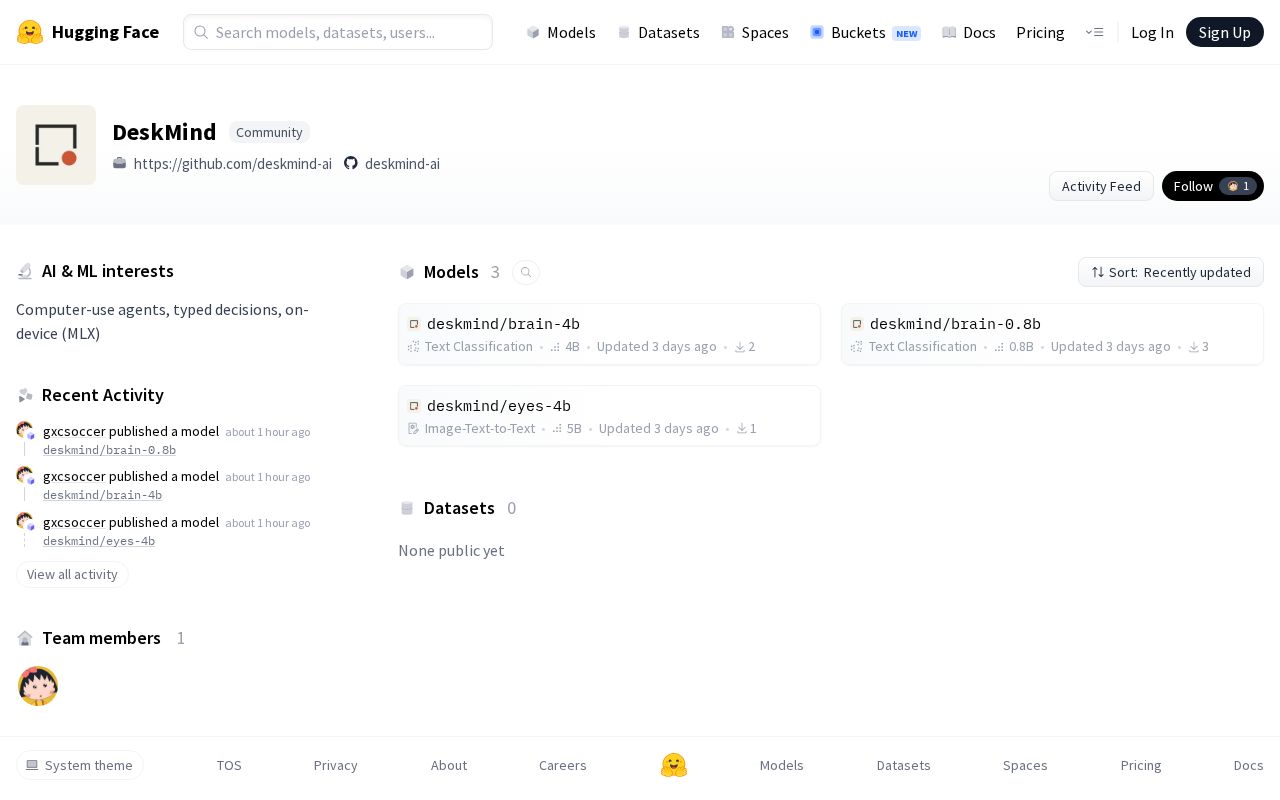
Task: Open Spaces in top navigation
Action: 755,32
